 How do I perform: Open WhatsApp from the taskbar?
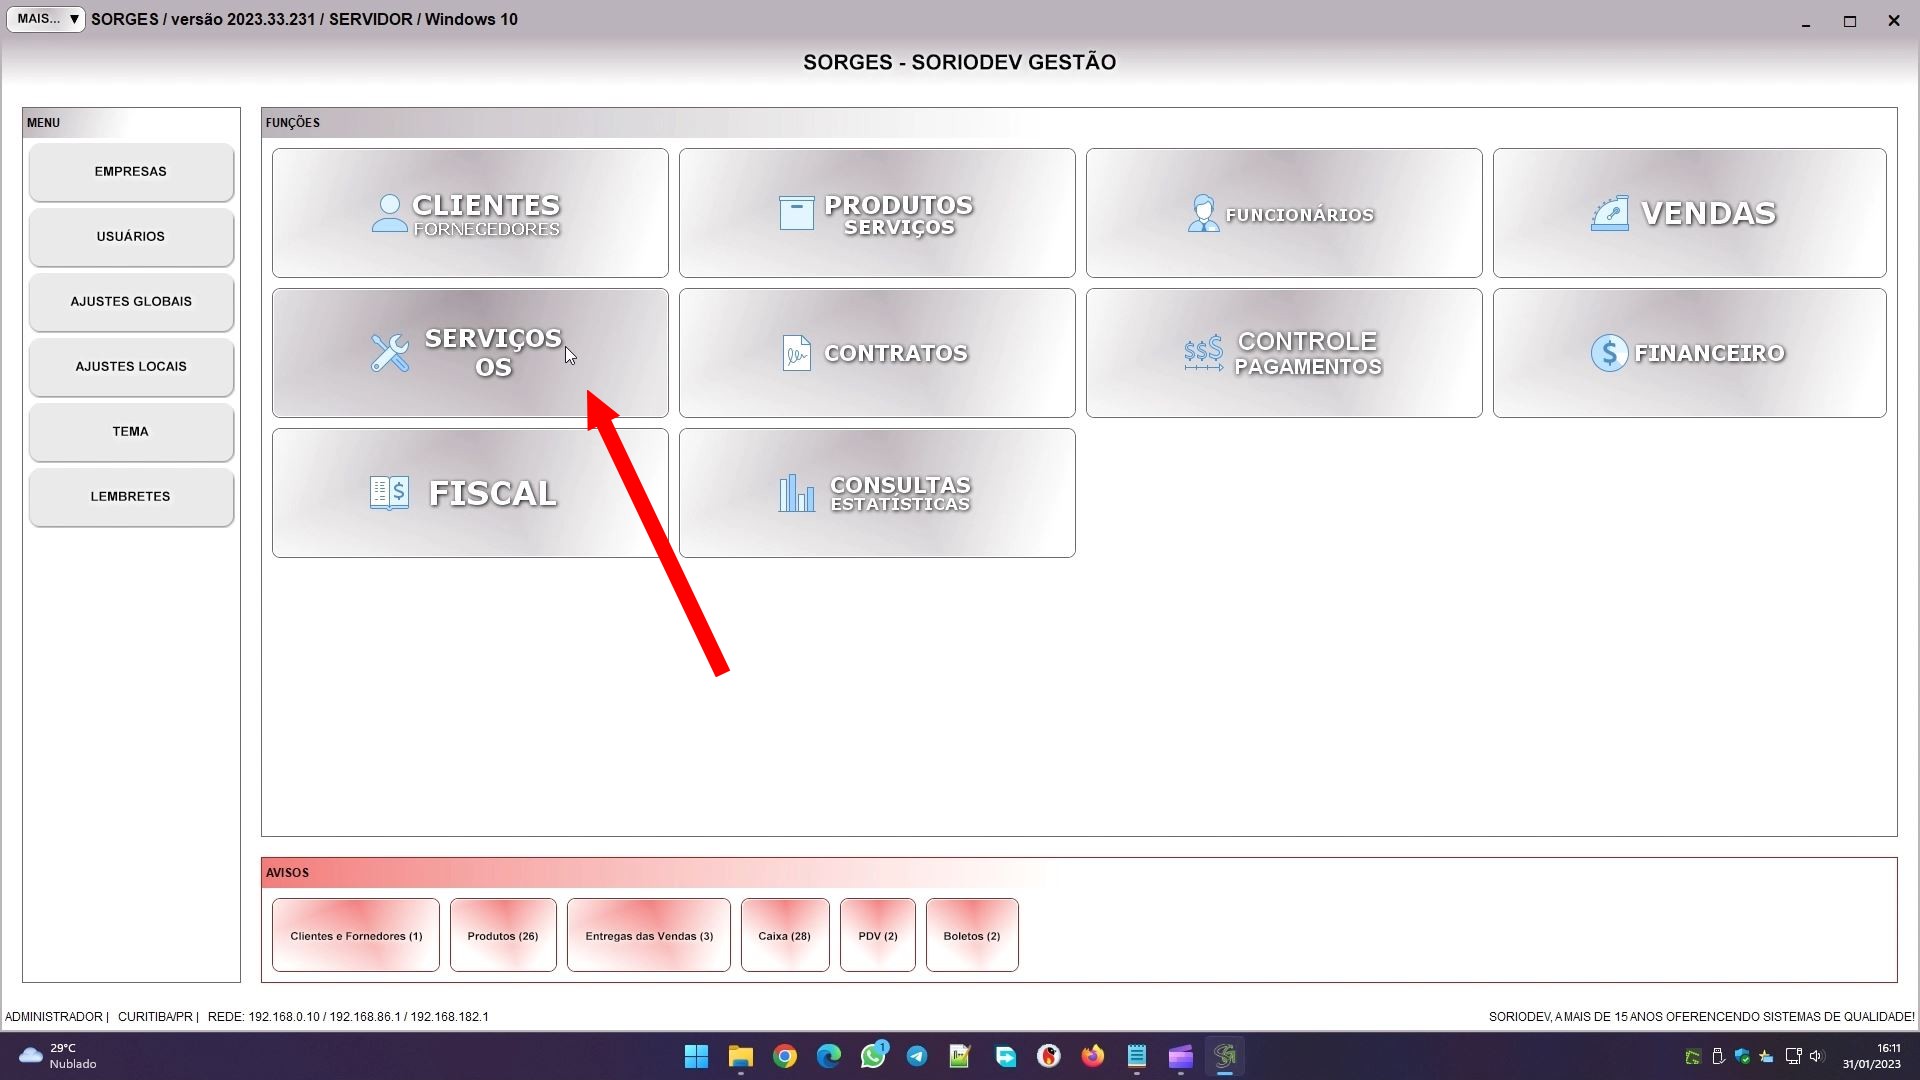coord(873,1056)
